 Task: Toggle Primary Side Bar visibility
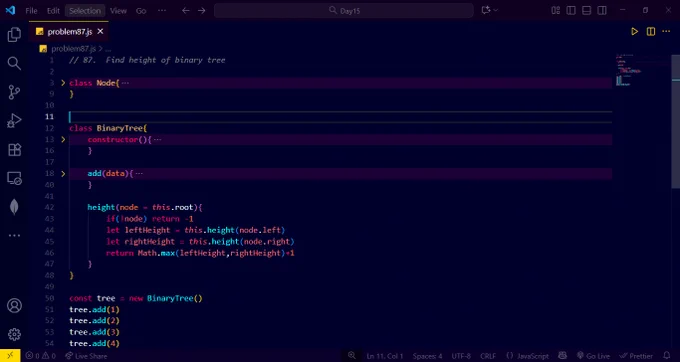571,10
